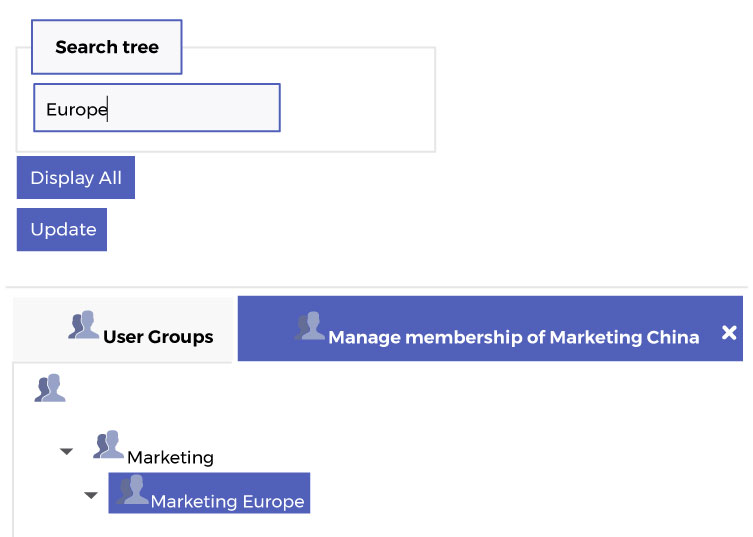Viewport: 753px width, 537px height.
Task: Focus the search tree text field
Action: (x=157, y=108)
